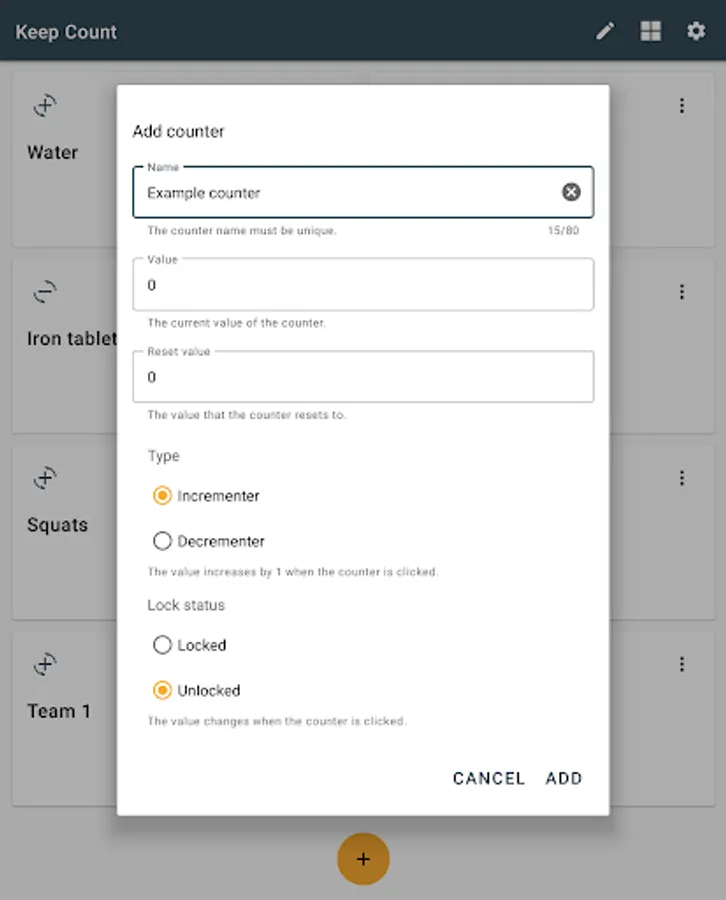Open the grid layout view icon

pos(650,31)
